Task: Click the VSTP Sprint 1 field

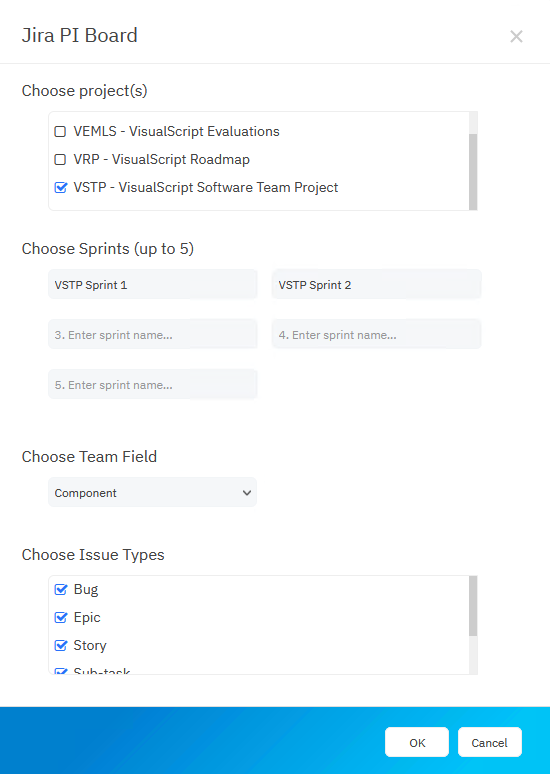Action: coord(153,284)
